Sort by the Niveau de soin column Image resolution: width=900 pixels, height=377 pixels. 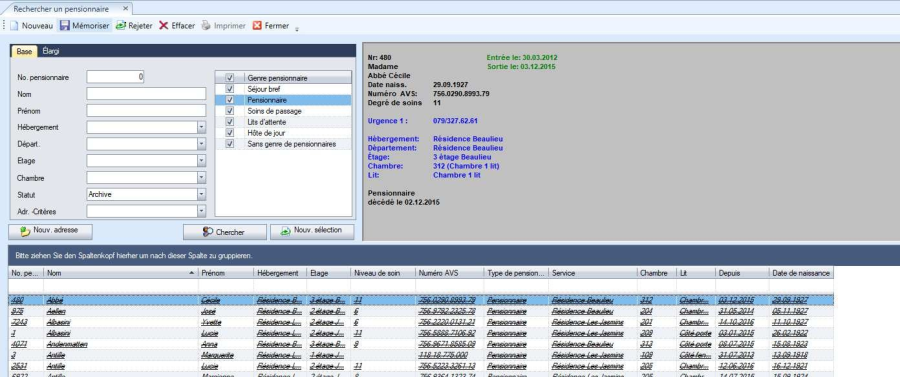click(383, 274)
